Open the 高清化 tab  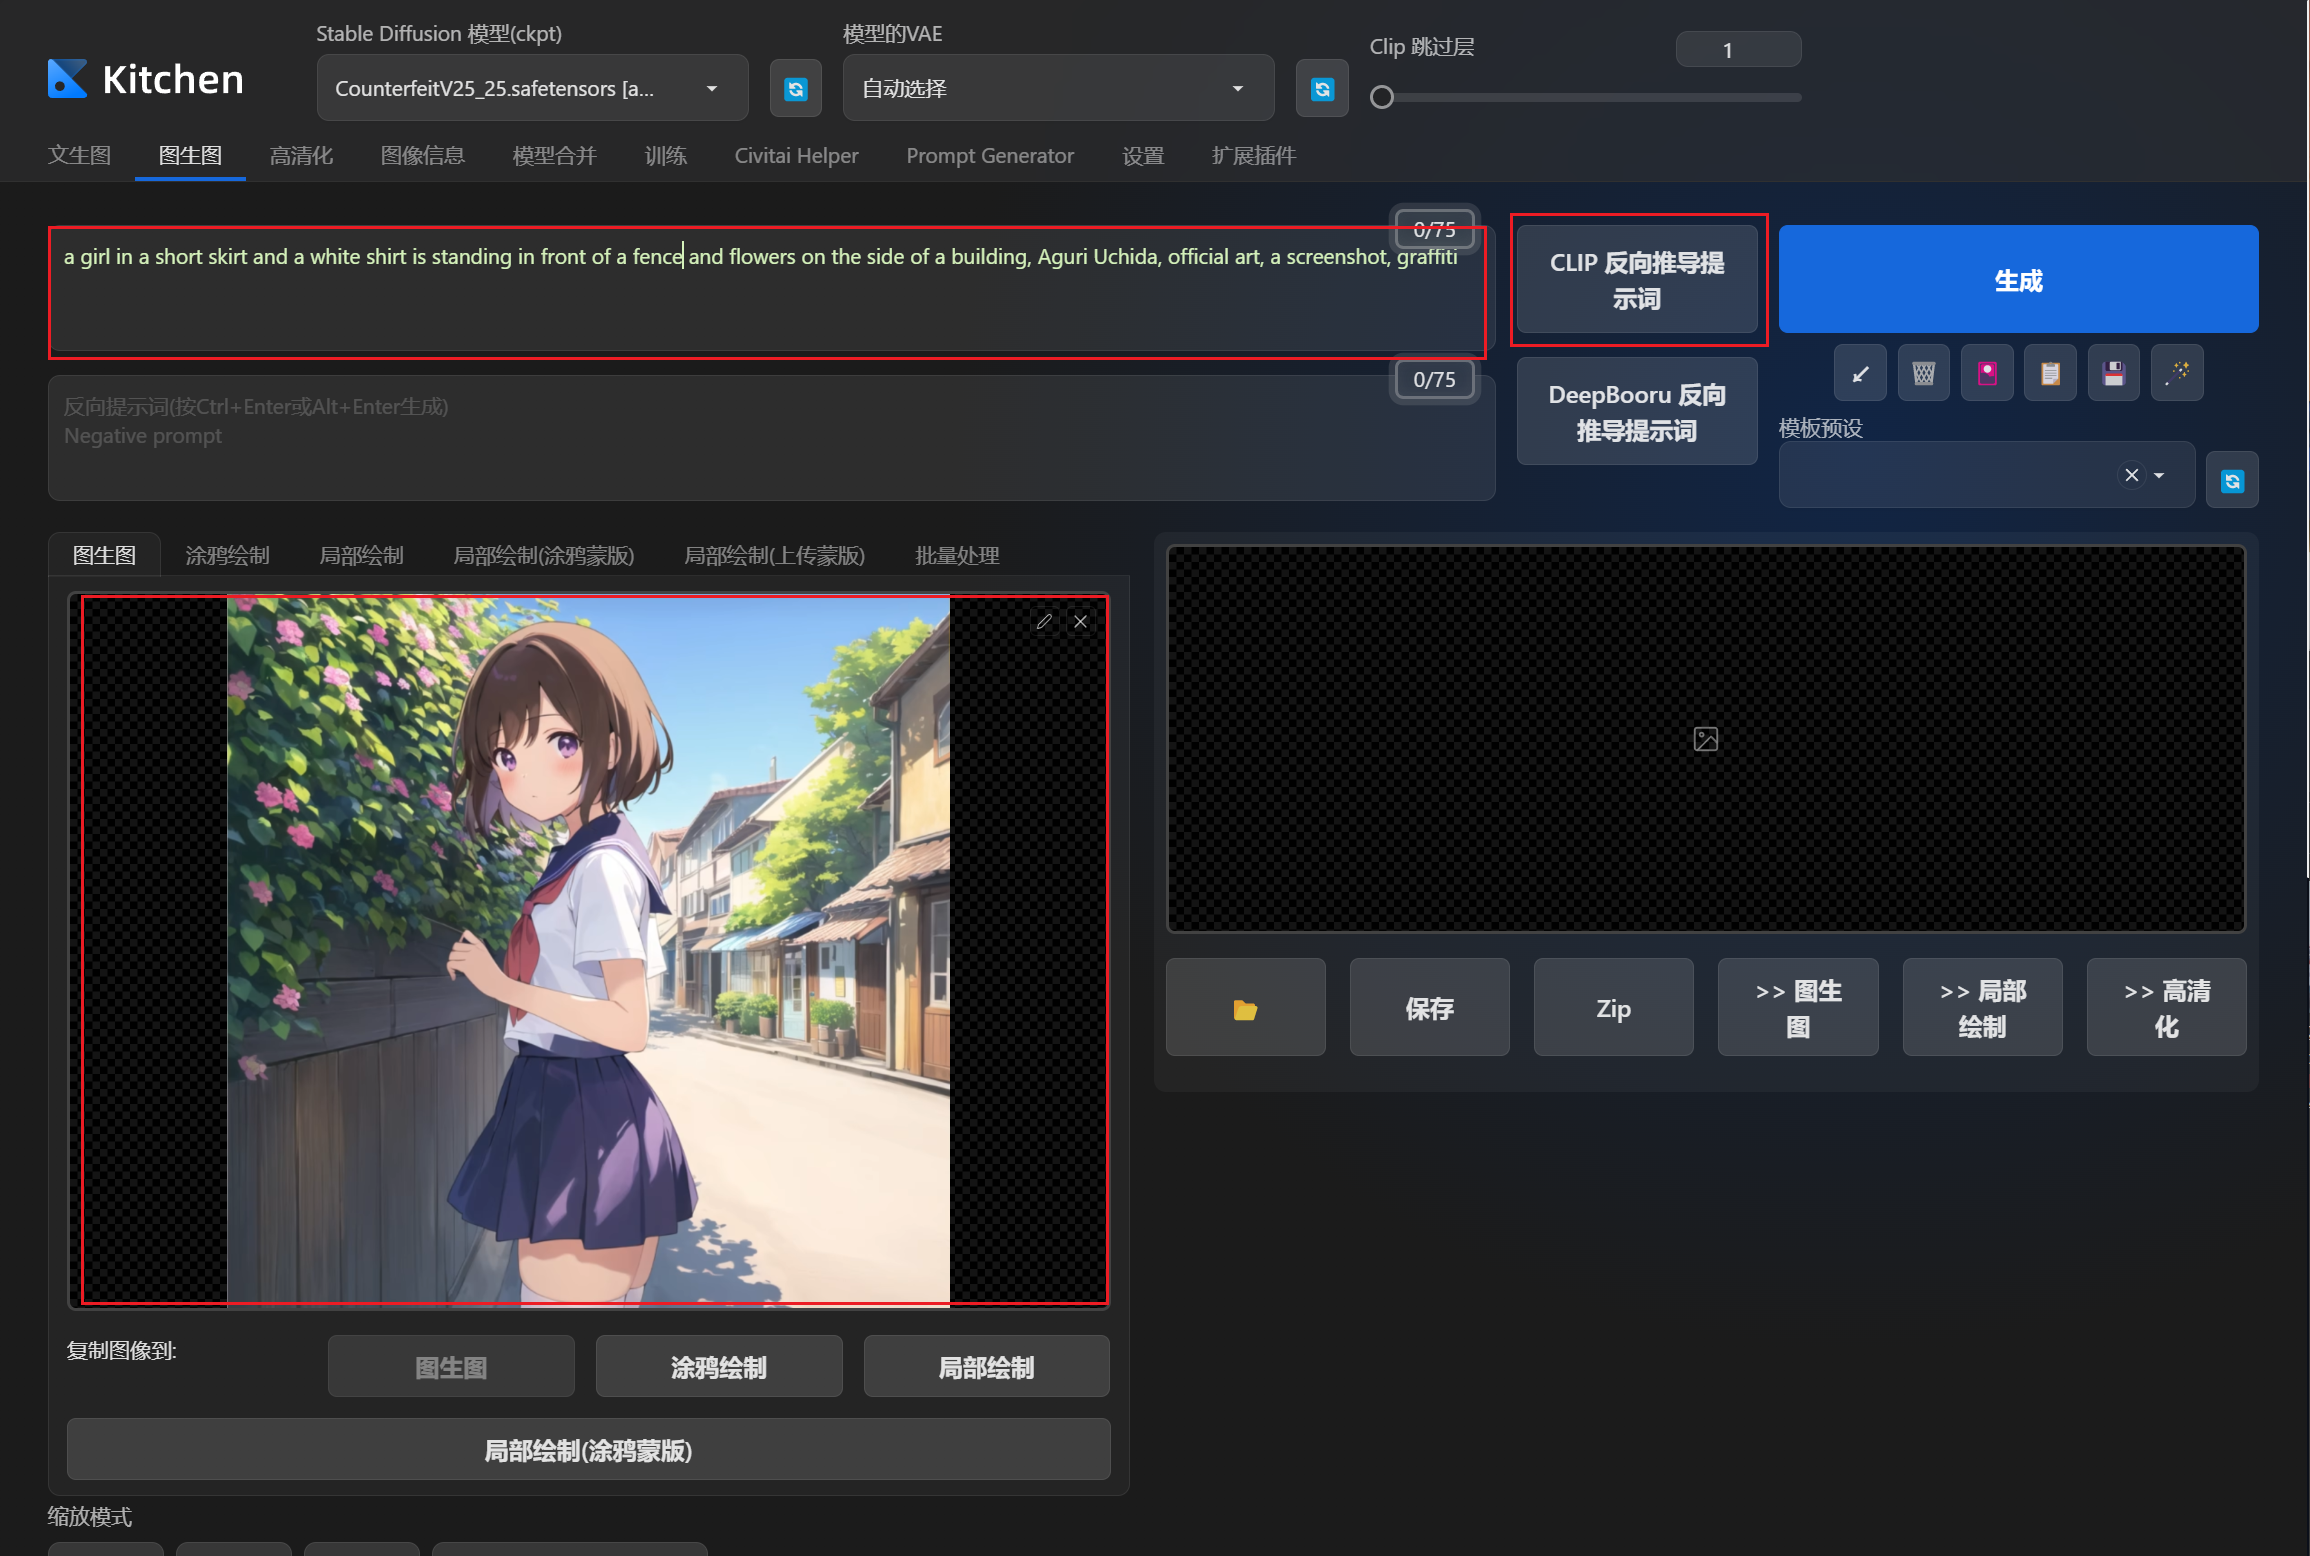(301, 156)
